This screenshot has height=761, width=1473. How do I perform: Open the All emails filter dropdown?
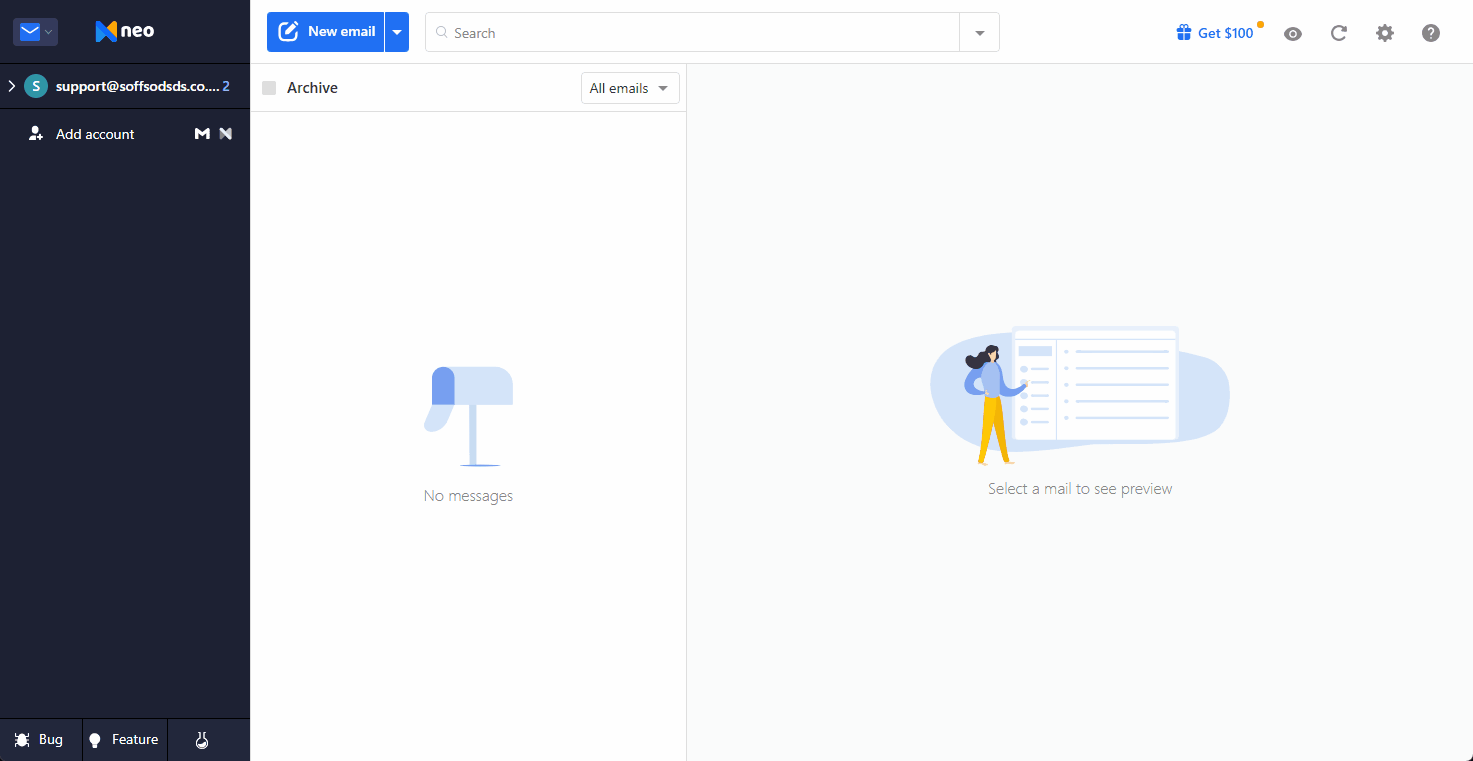click(x=630, y=88)
